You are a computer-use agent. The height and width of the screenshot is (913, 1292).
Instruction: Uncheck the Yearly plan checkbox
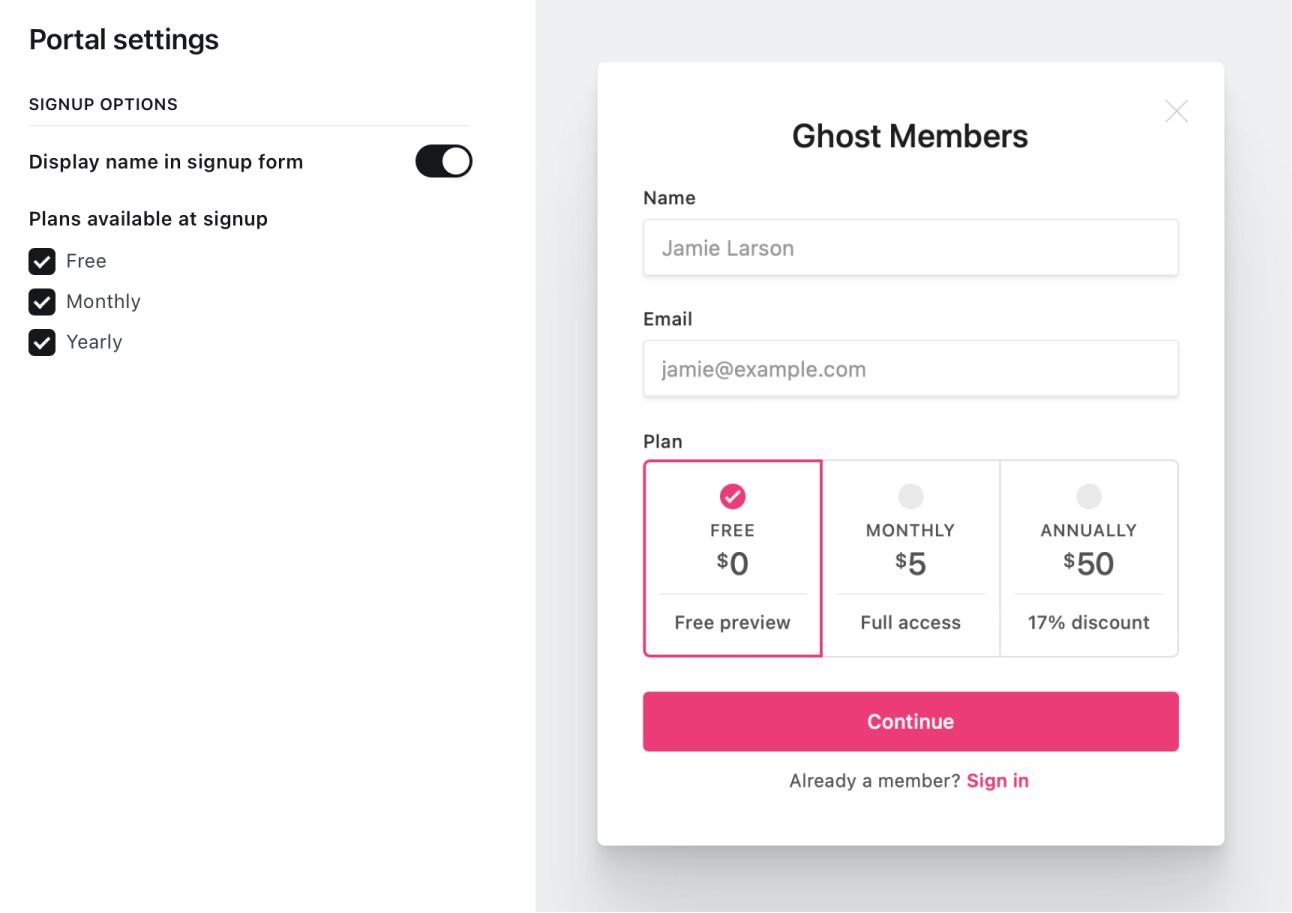[x=42, y=343]
